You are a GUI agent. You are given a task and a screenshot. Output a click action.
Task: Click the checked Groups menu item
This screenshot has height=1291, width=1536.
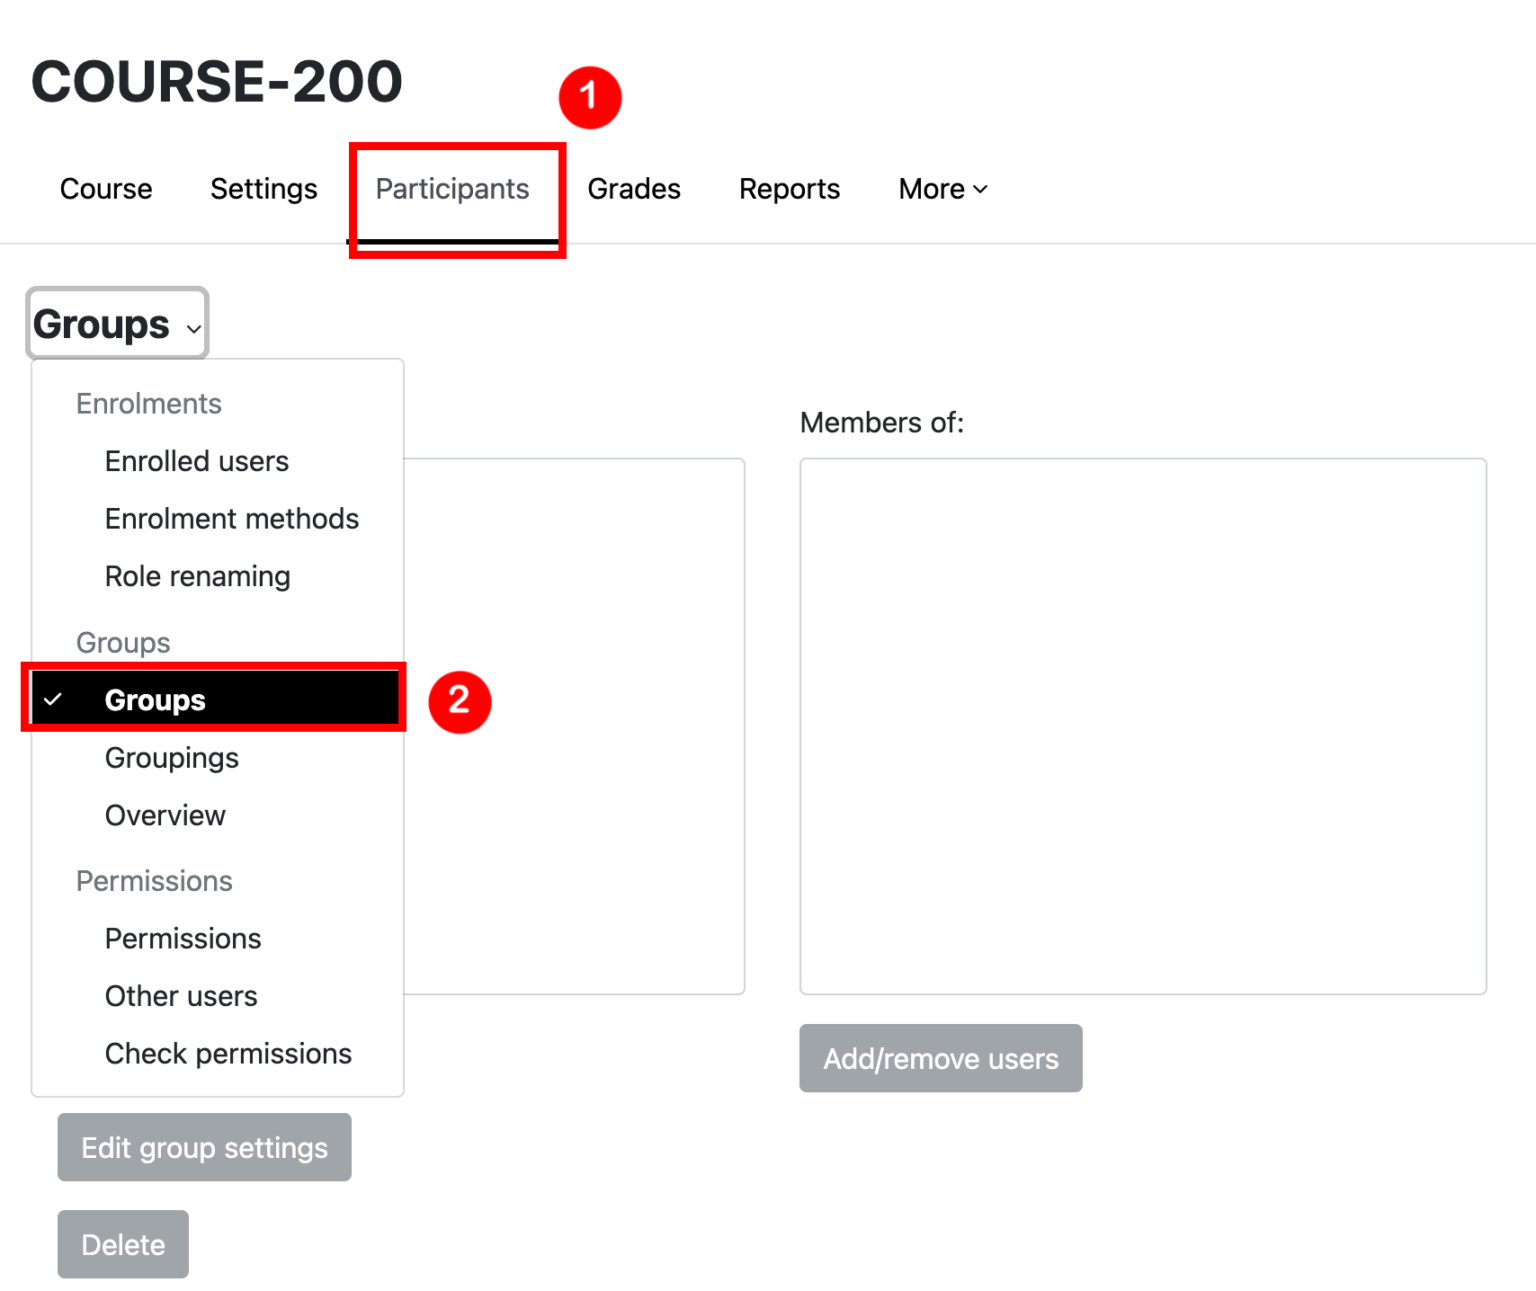click(155, 700)
